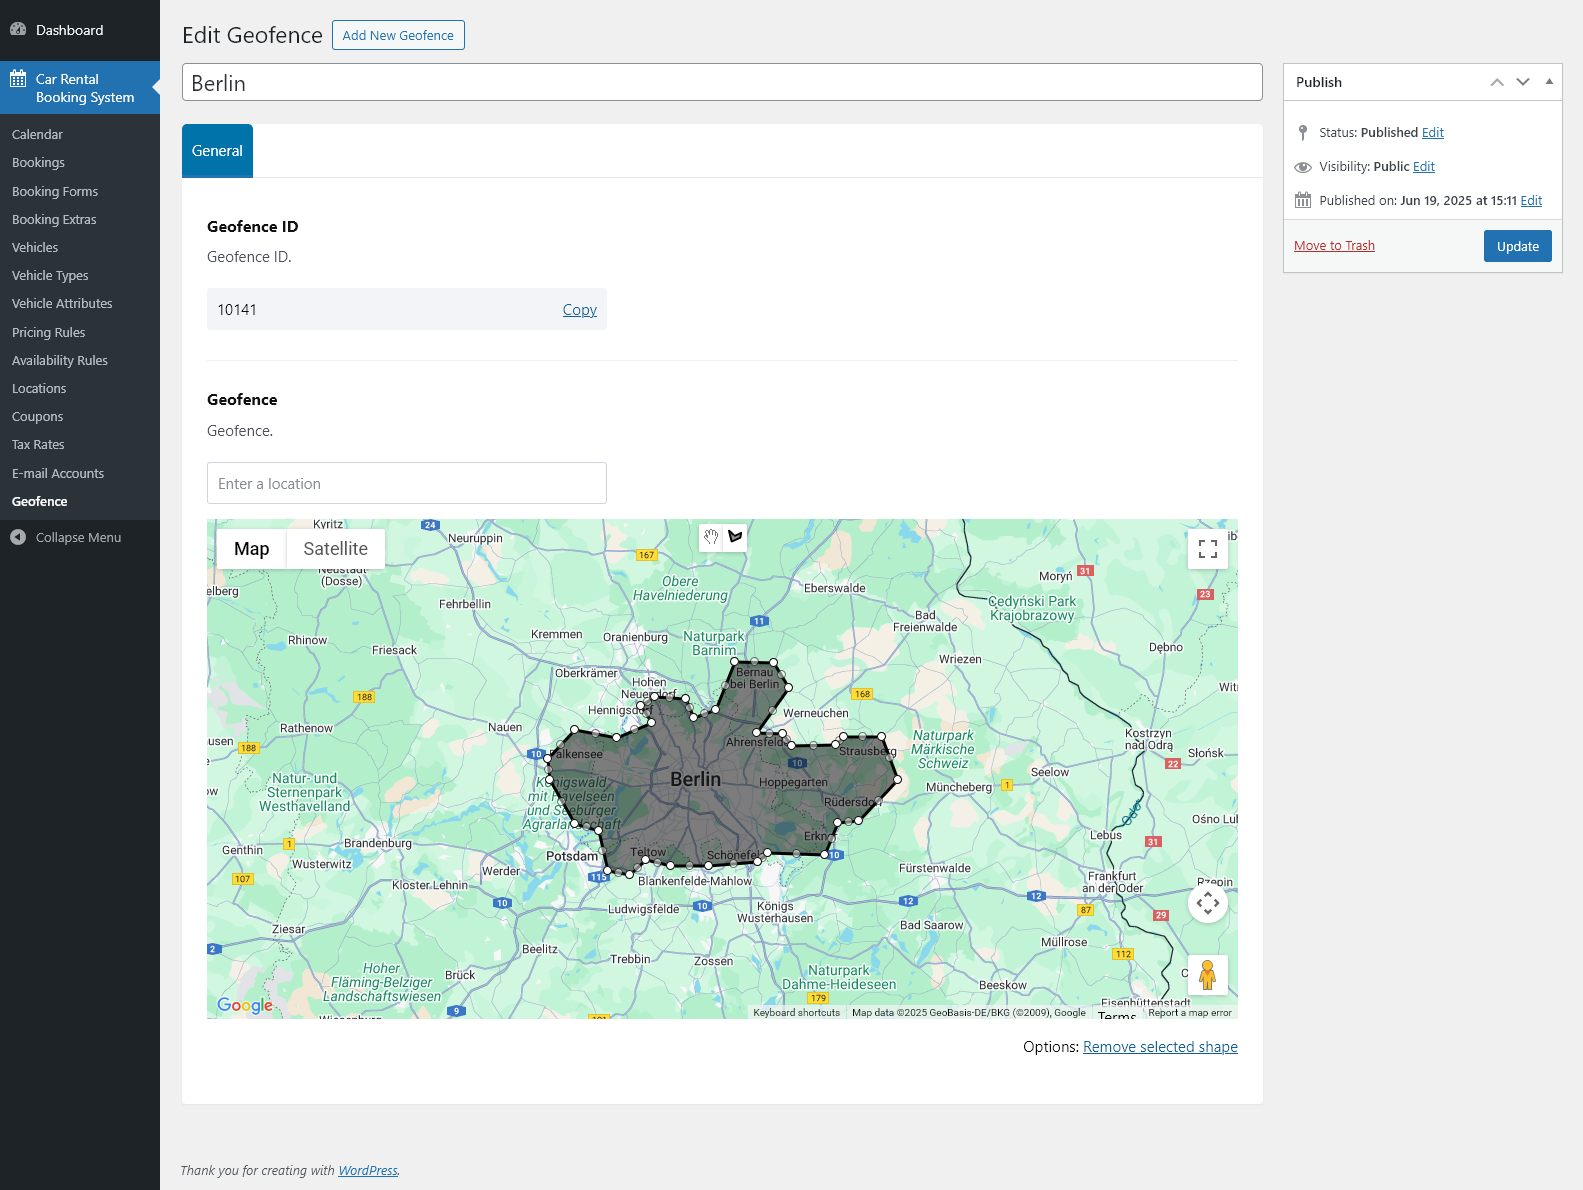Move the Publish panel down

point(1523,82)
